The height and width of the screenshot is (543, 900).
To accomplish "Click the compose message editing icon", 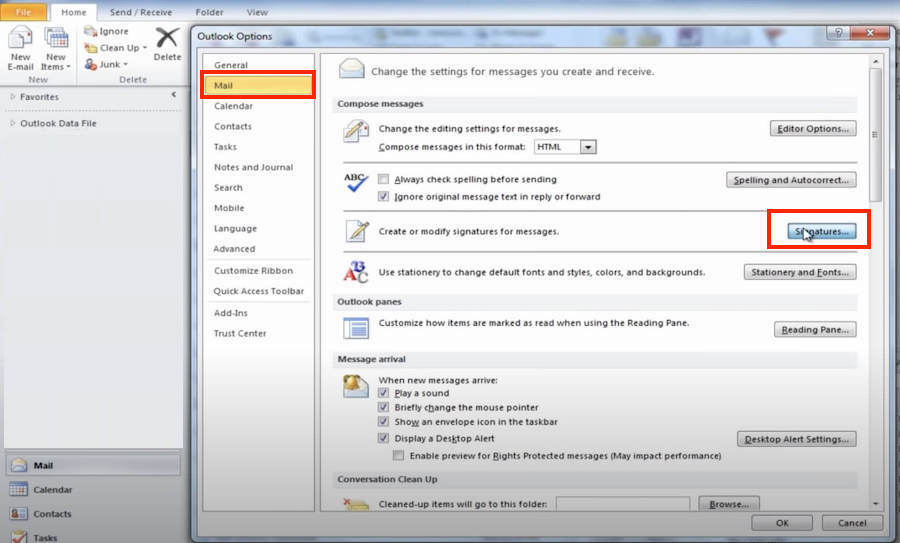I will click(x=356, y=131).
